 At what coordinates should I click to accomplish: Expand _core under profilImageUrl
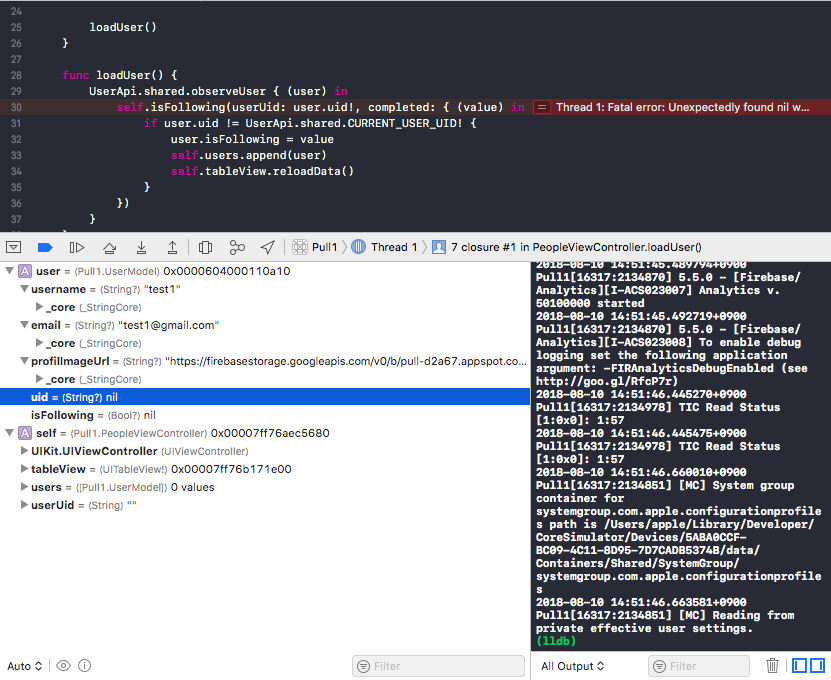(x=39, y=379)
